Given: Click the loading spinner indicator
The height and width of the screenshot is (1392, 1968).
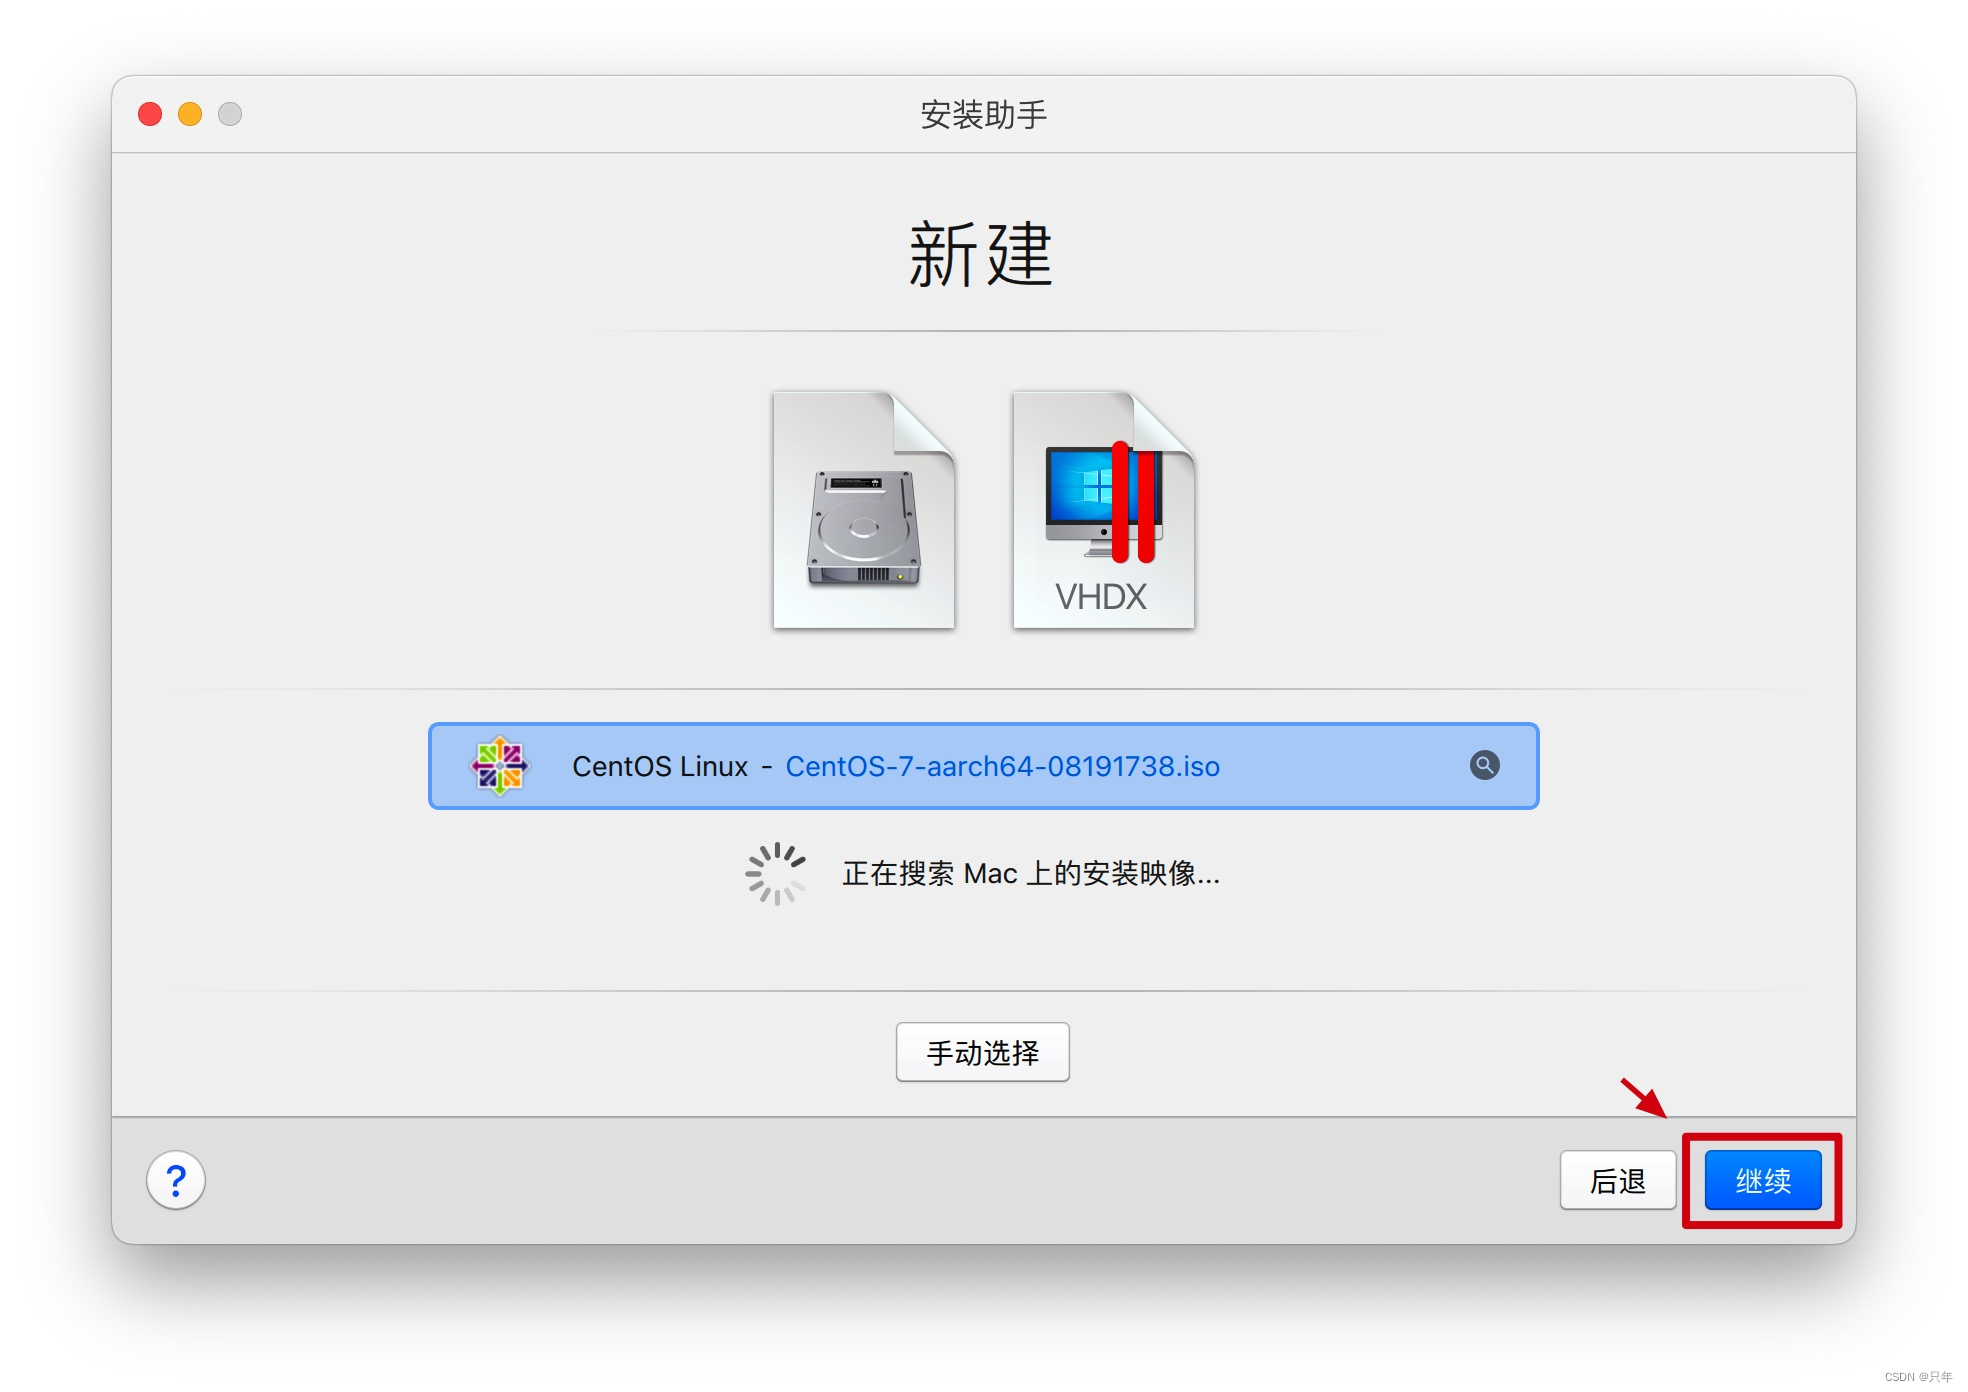Looking at the screenshot, I should [775, 874].
